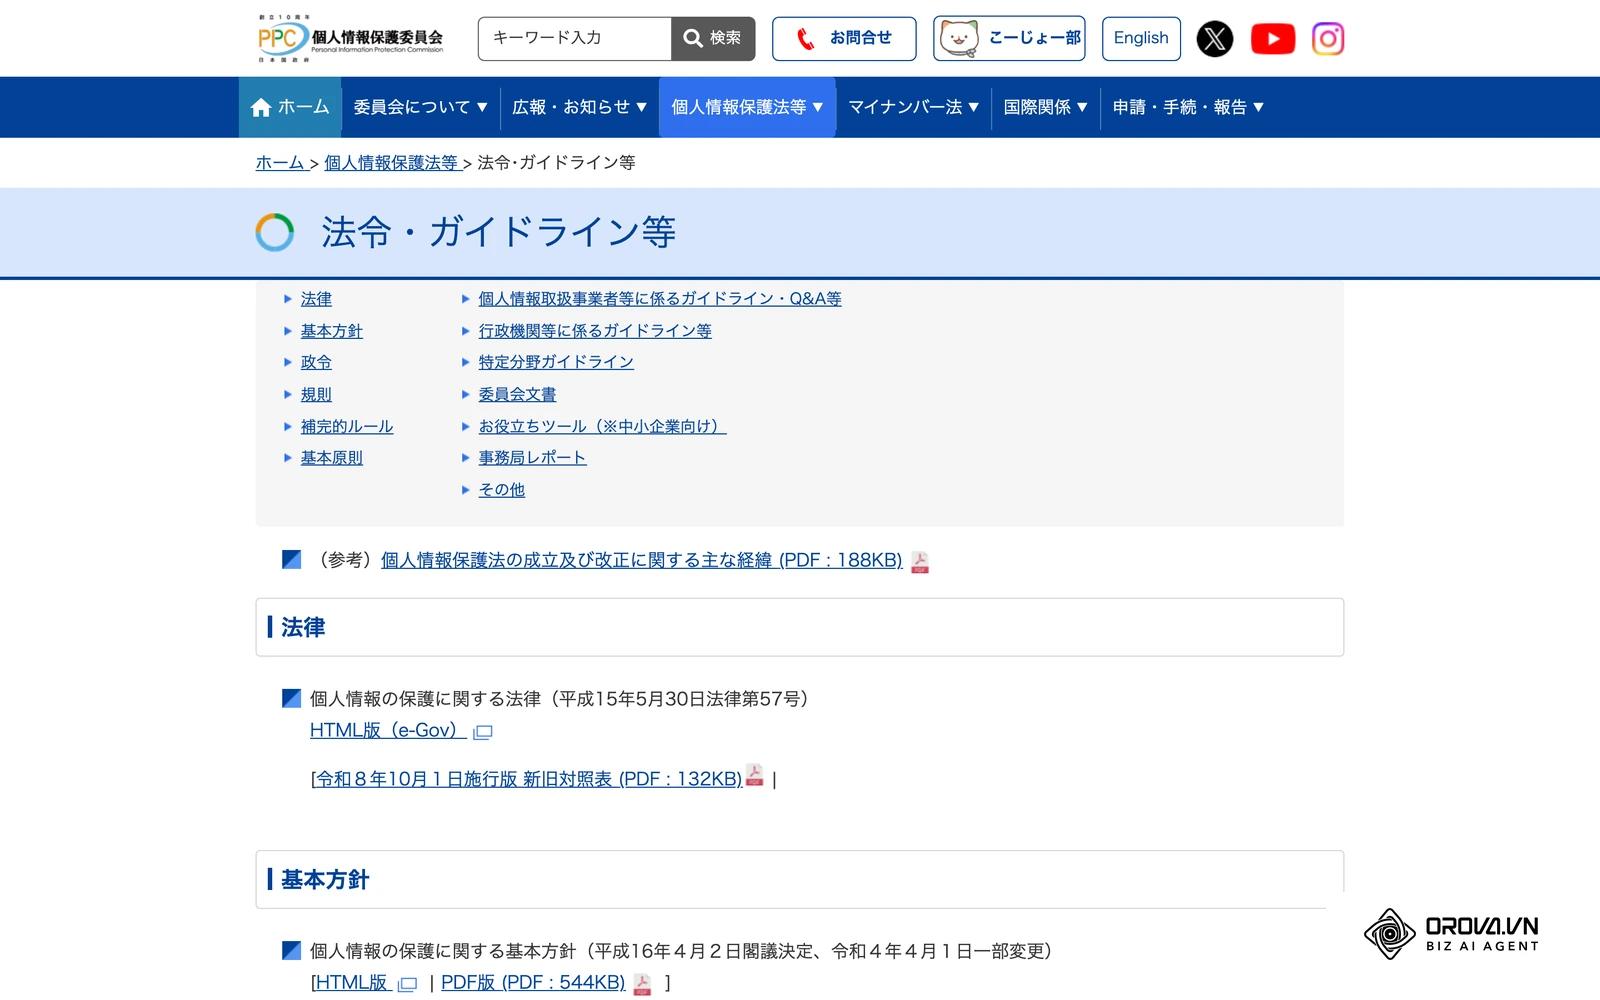The image size is (1600, 1000).
Task: Open 事務局レポート link
Action: 532,458
